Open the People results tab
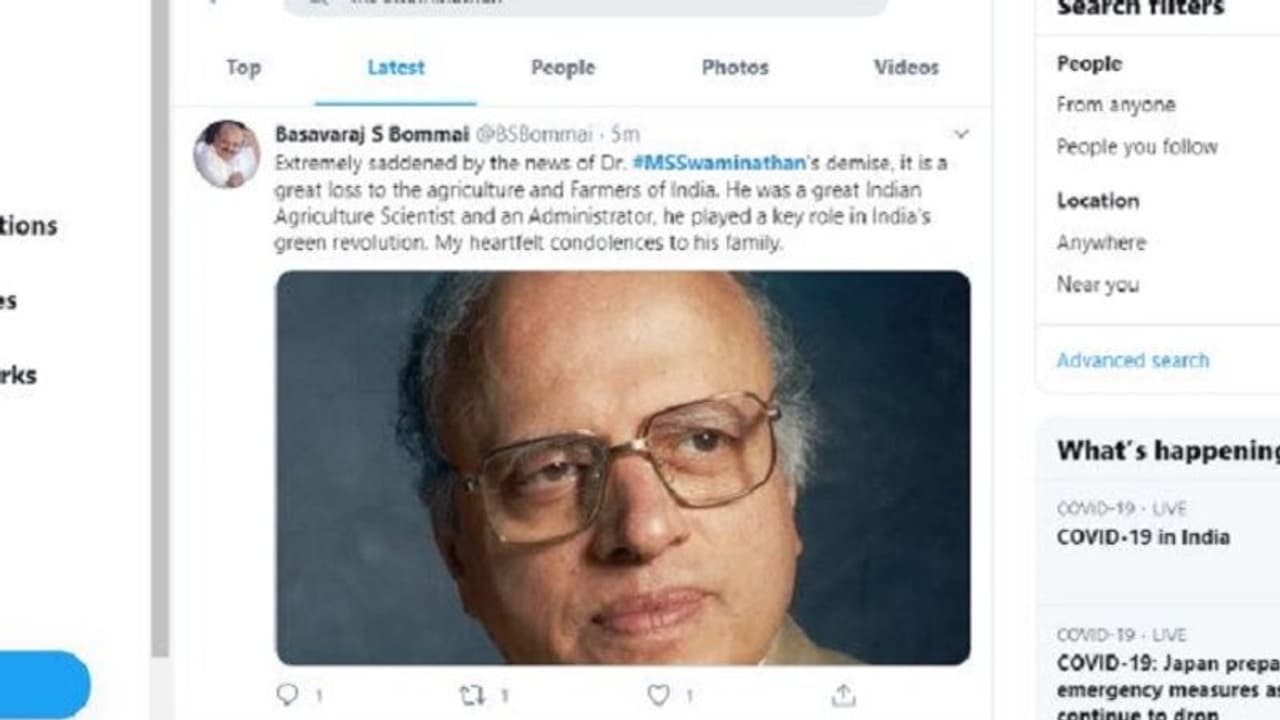 [x=563, y=68]
